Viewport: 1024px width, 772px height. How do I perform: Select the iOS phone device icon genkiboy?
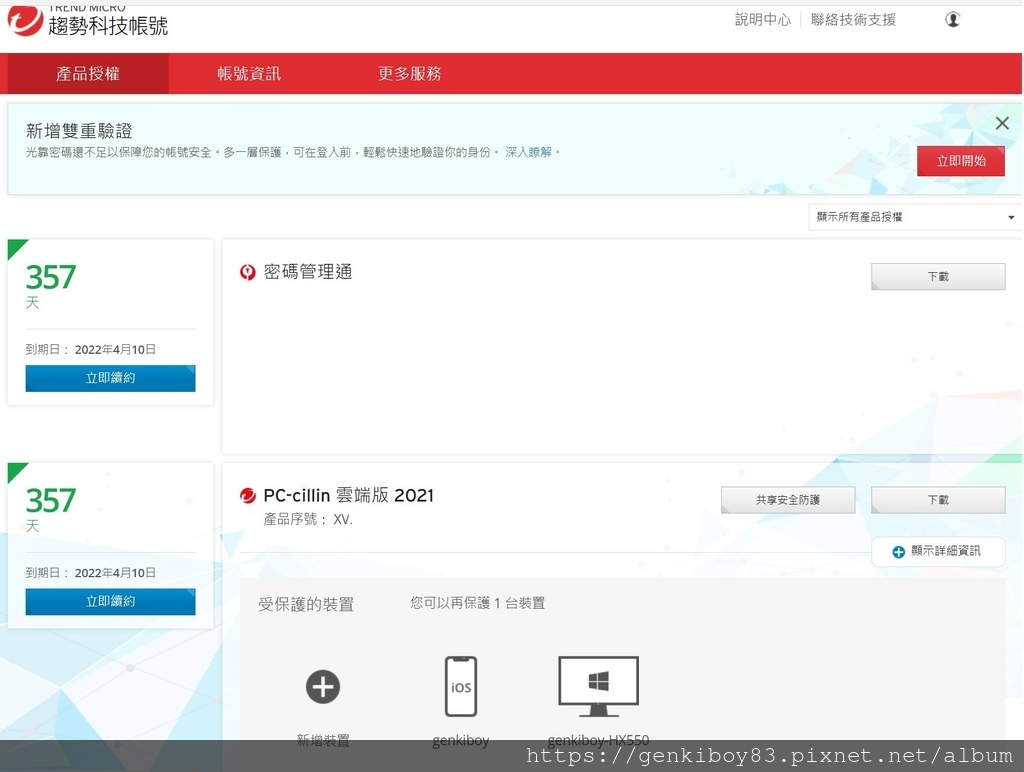click(x=461, y=686)
